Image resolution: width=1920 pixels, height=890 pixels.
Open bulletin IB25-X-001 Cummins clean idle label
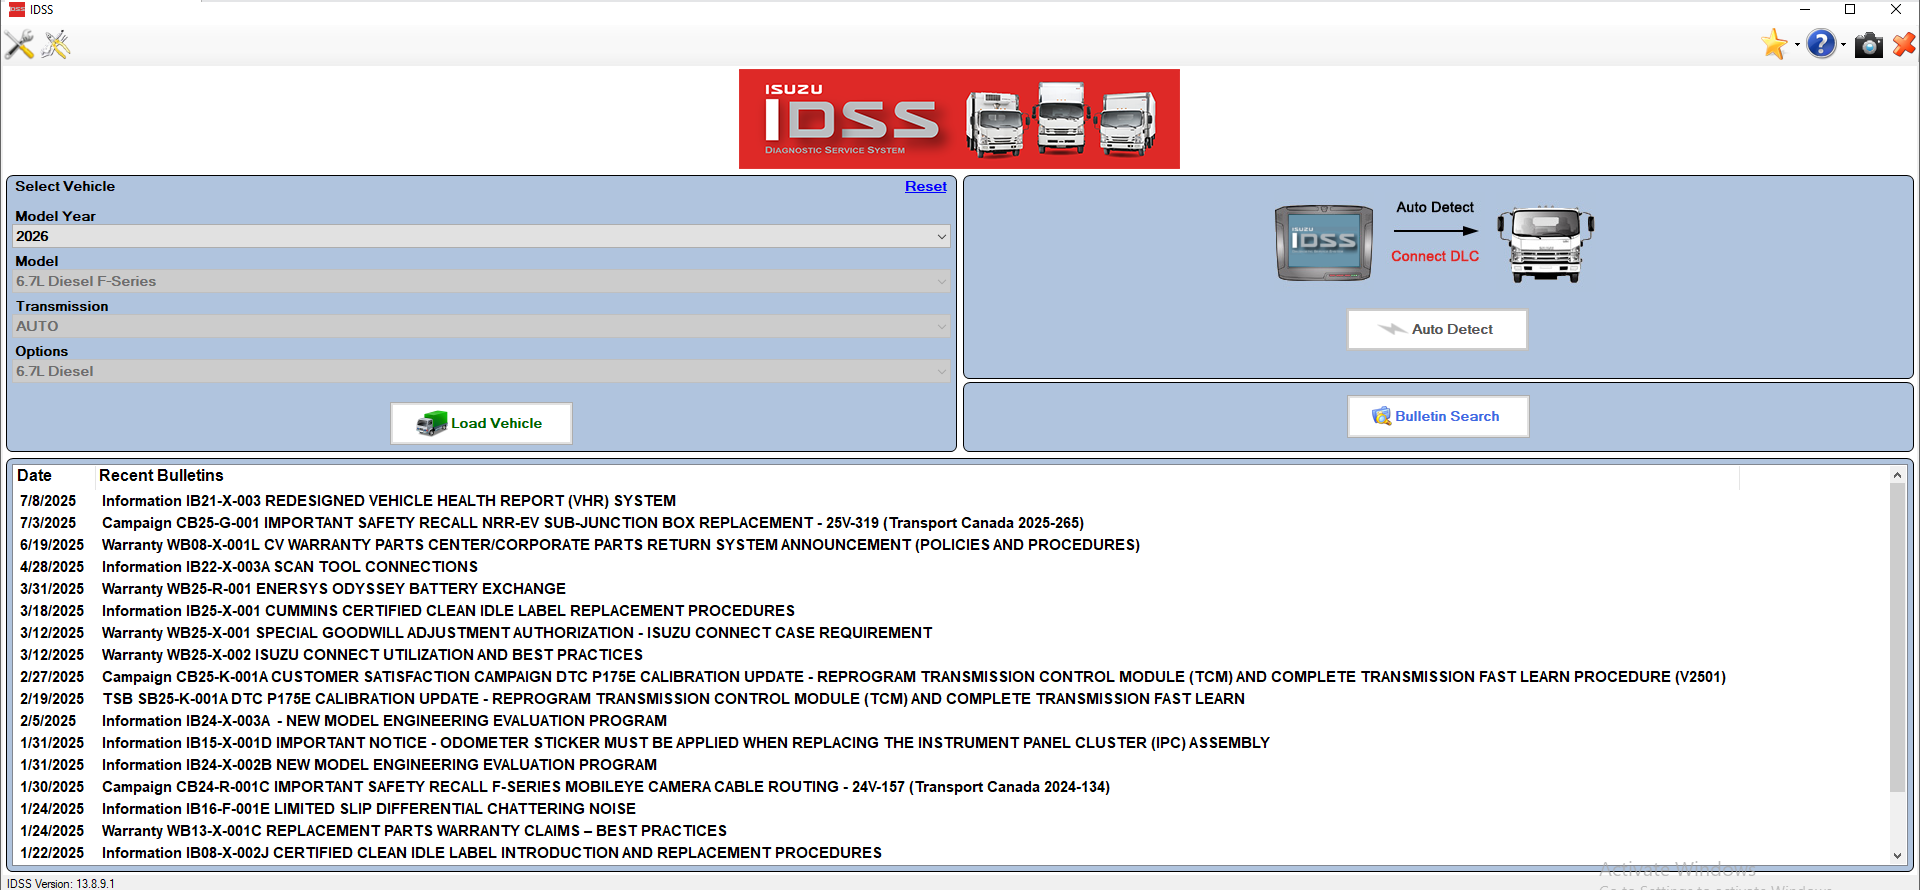[448, 611]
